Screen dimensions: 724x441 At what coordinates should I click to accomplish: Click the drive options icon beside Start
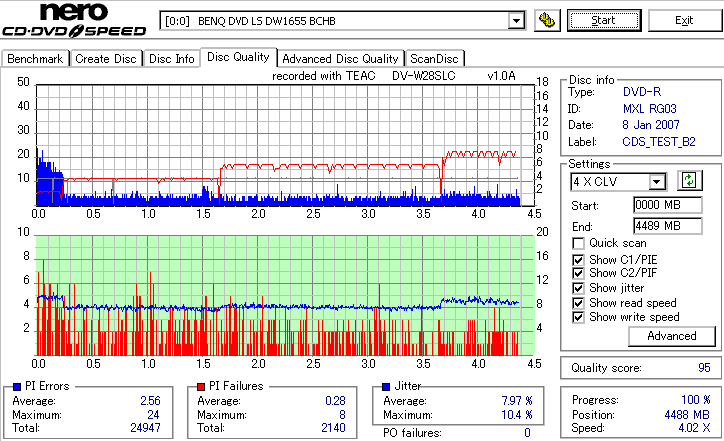547,20
